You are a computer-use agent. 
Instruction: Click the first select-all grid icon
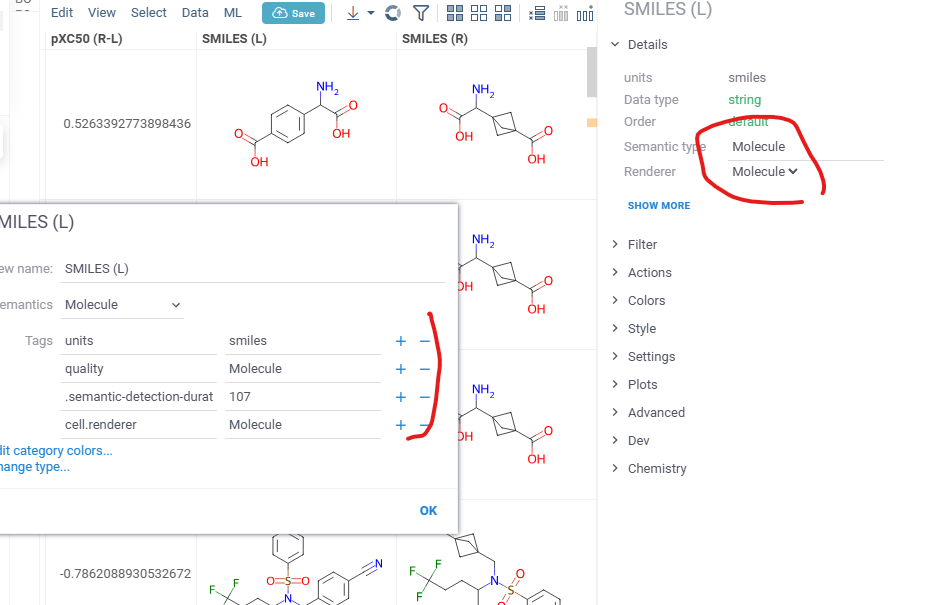pos(455,13)
